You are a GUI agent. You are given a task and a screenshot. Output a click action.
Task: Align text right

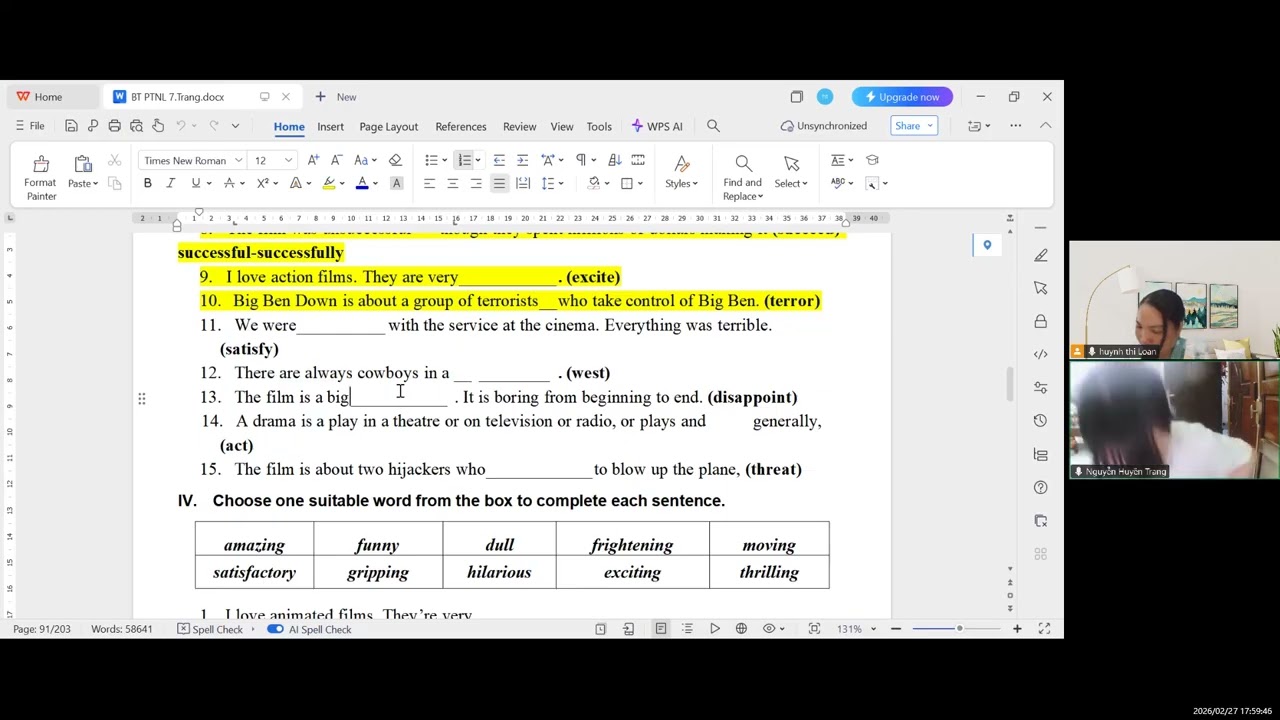point(476,183)
